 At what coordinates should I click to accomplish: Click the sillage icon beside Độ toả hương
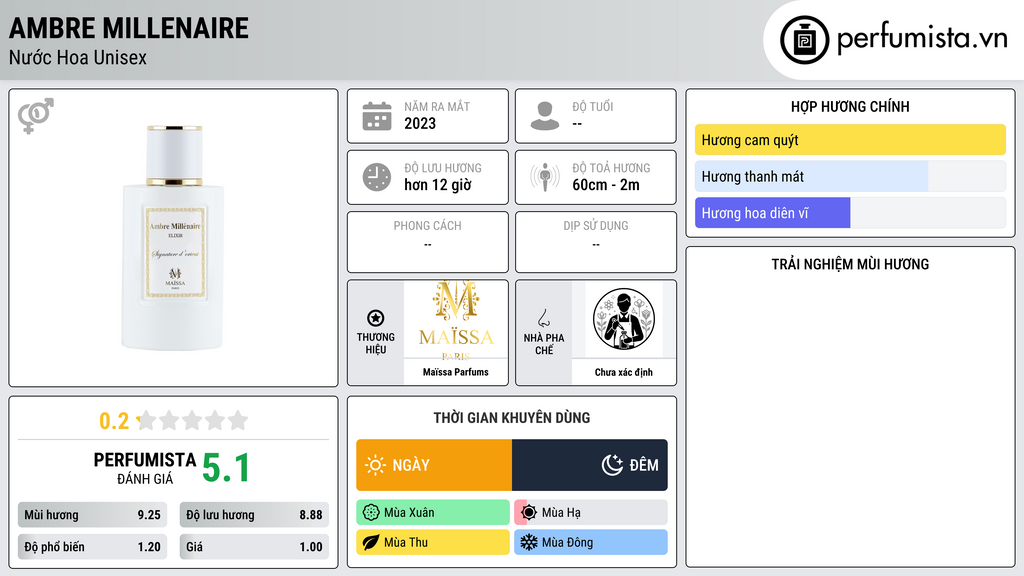point(545,177)
